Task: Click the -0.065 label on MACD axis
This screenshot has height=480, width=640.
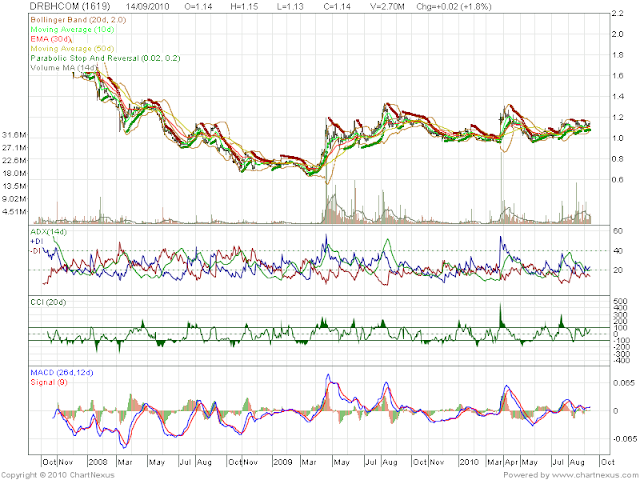Action: pyautogui.click(x=623, y=439)
